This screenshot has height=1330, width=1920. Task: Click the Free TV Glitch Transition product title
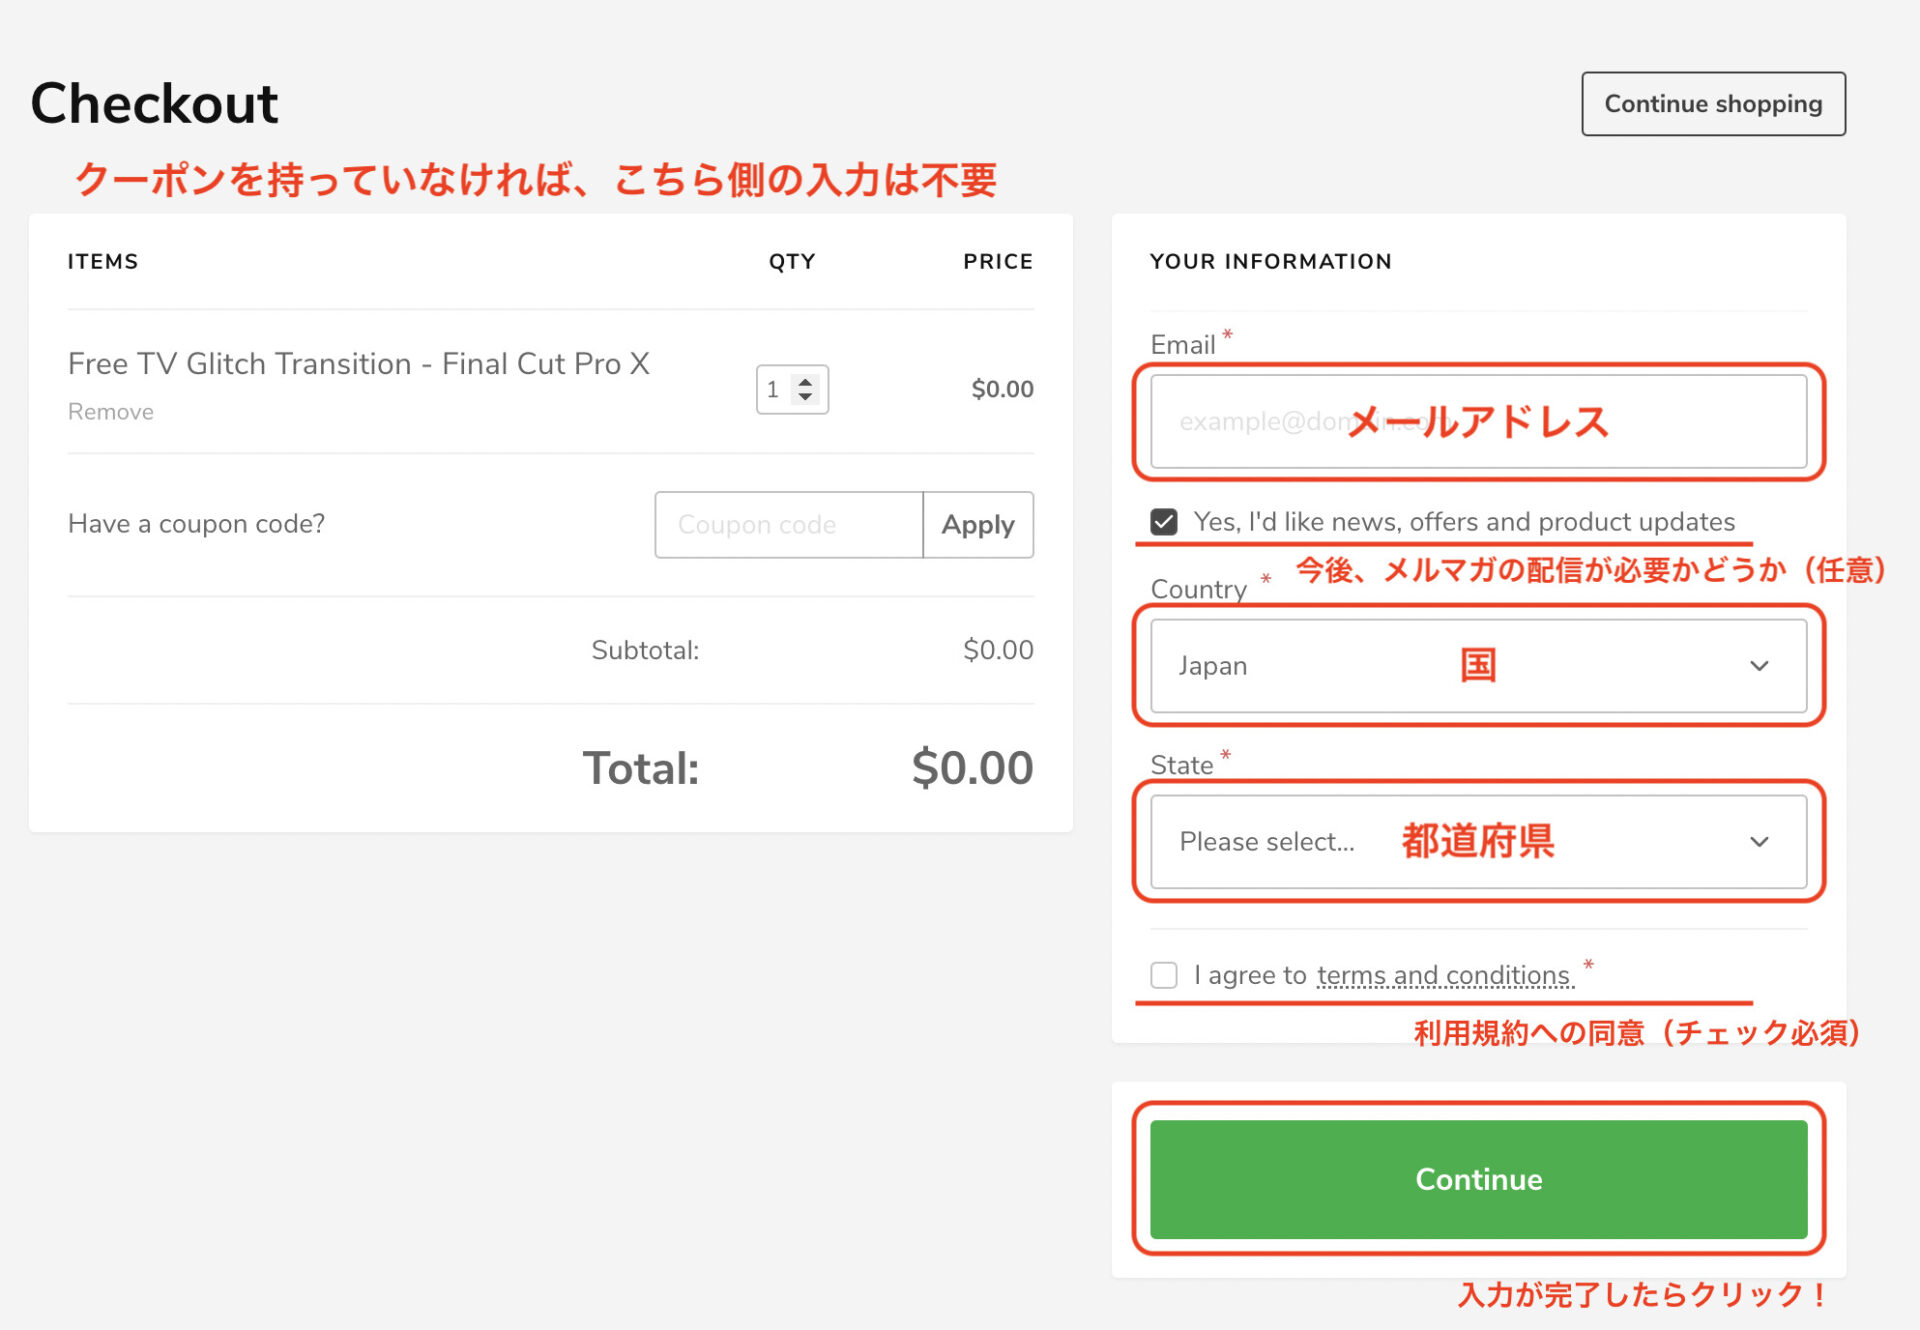(358, 364)
